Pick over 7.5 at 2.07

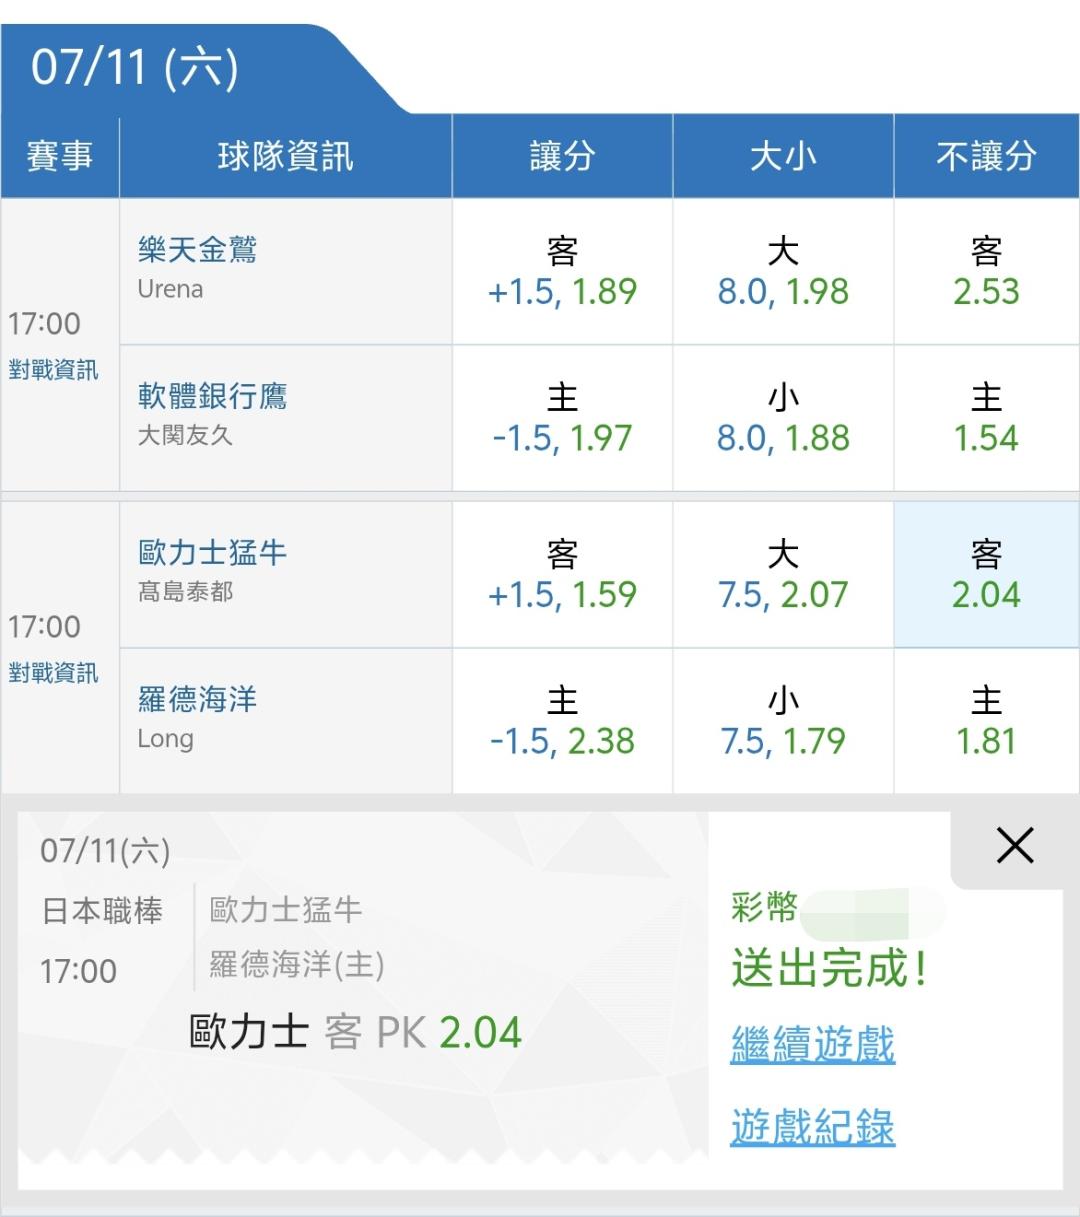tap(783, 575)
